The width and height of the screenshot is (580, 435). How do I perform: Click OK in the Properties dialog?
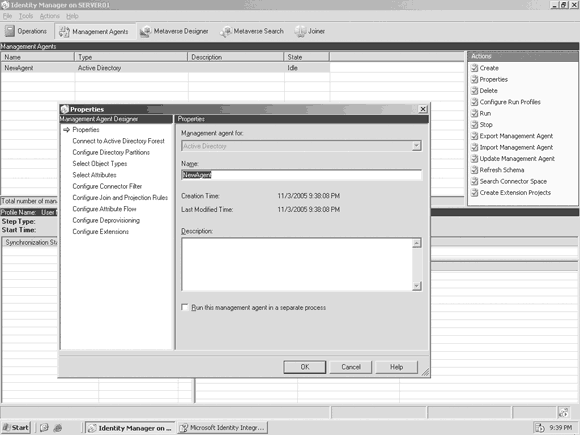tap(305, 367)
